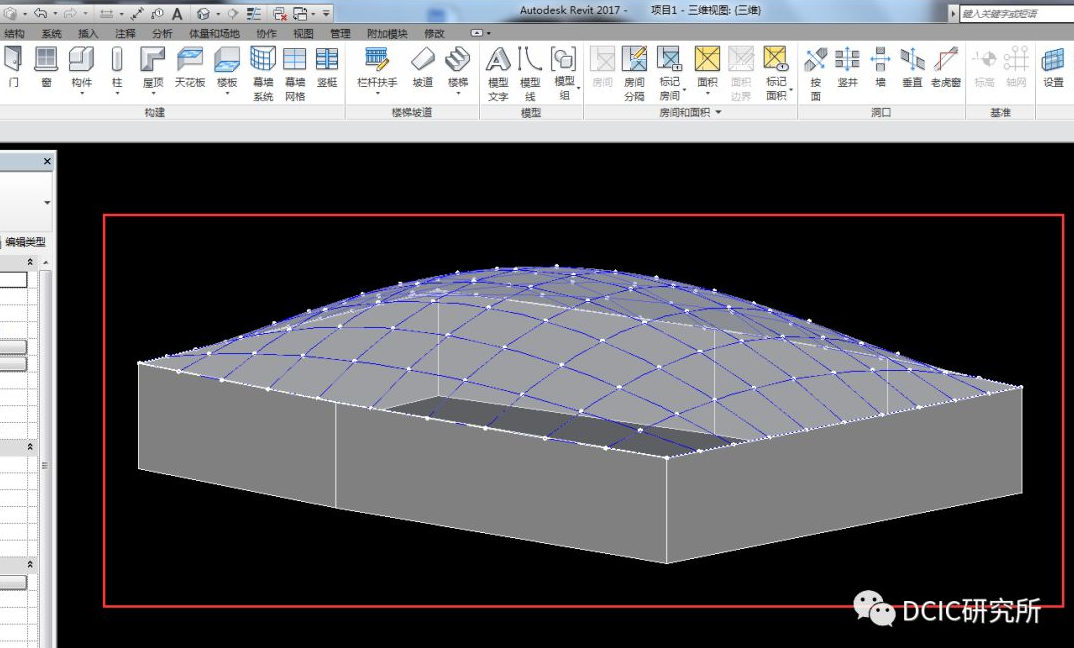Collapse the first Properties group chevron

pyautogui.click(x=30, y=262)
